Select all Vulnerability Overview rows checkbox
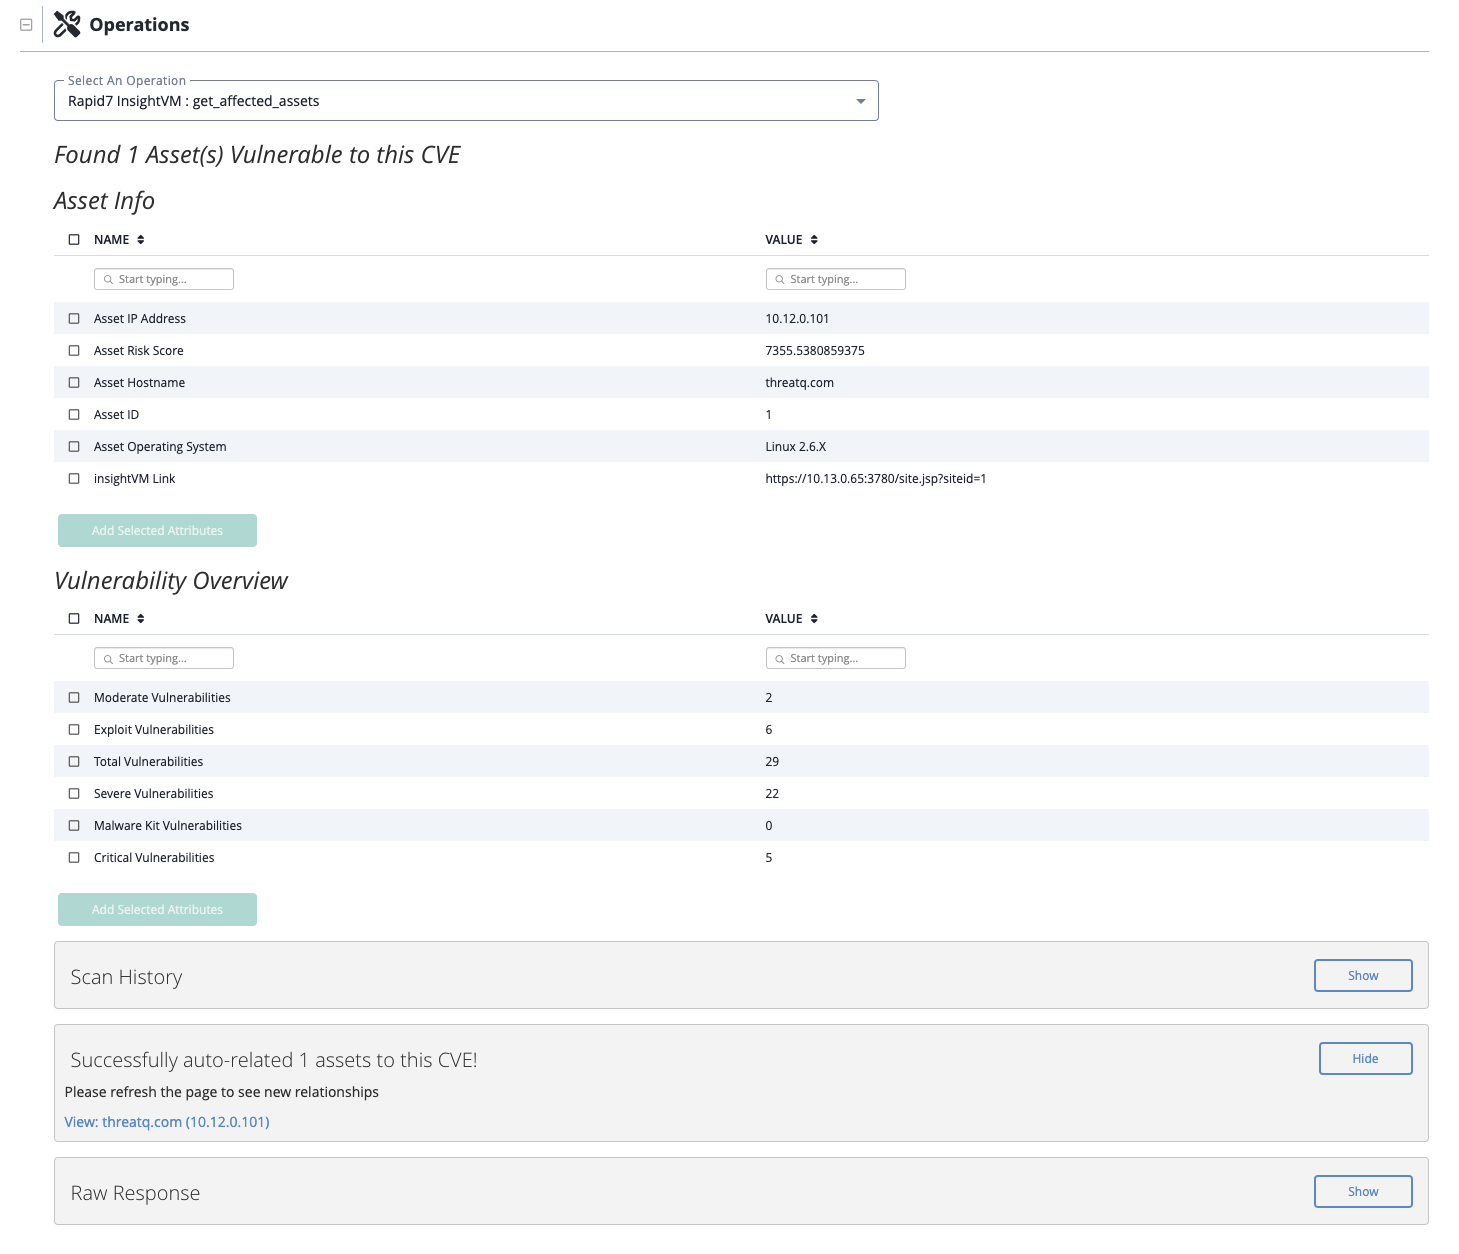This screenshot has width=1459, height=1254. [74, 619]
